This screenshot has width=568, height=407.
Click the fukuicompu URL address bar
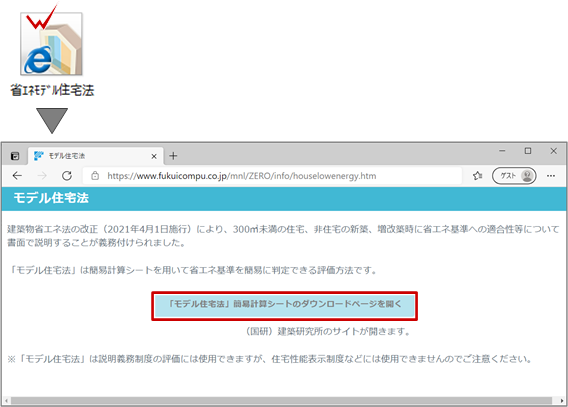point(273,176)
